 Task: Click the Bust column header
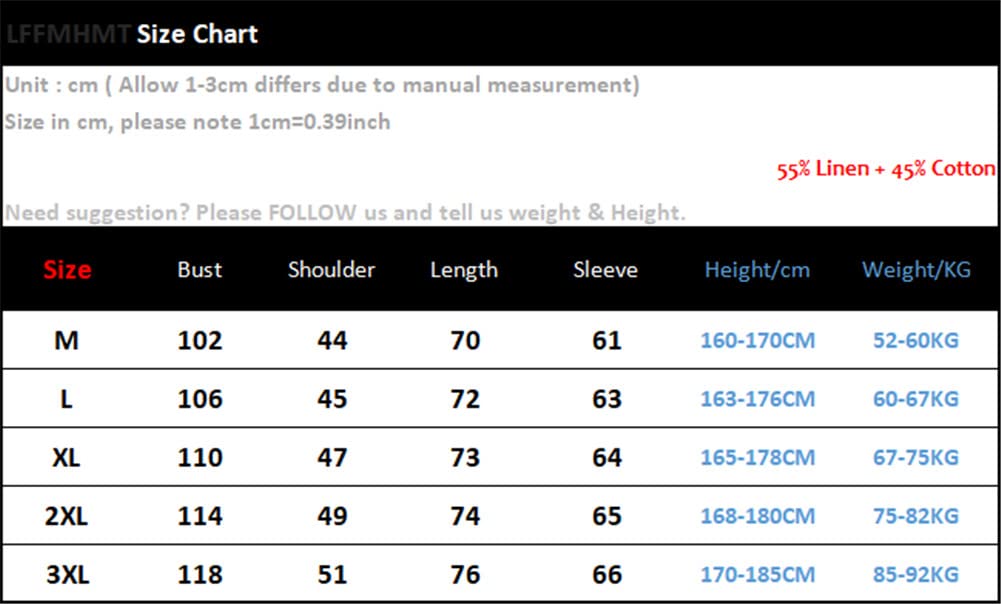coord(200,269)
